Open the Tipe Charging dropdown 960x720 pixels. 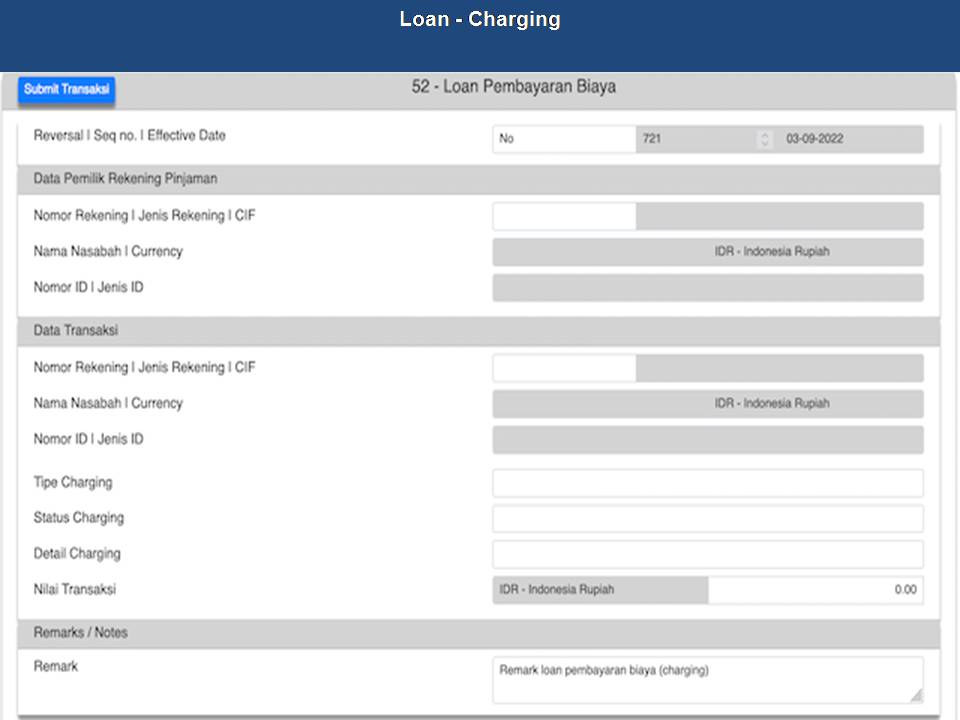tap(707, 483)
